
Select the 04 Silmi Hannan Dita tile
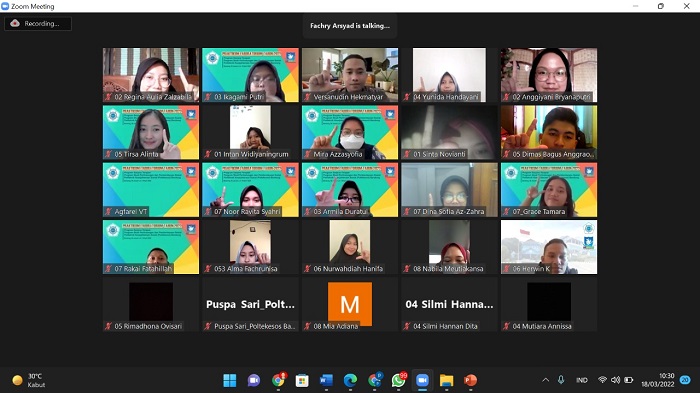(x=450, y=304)
